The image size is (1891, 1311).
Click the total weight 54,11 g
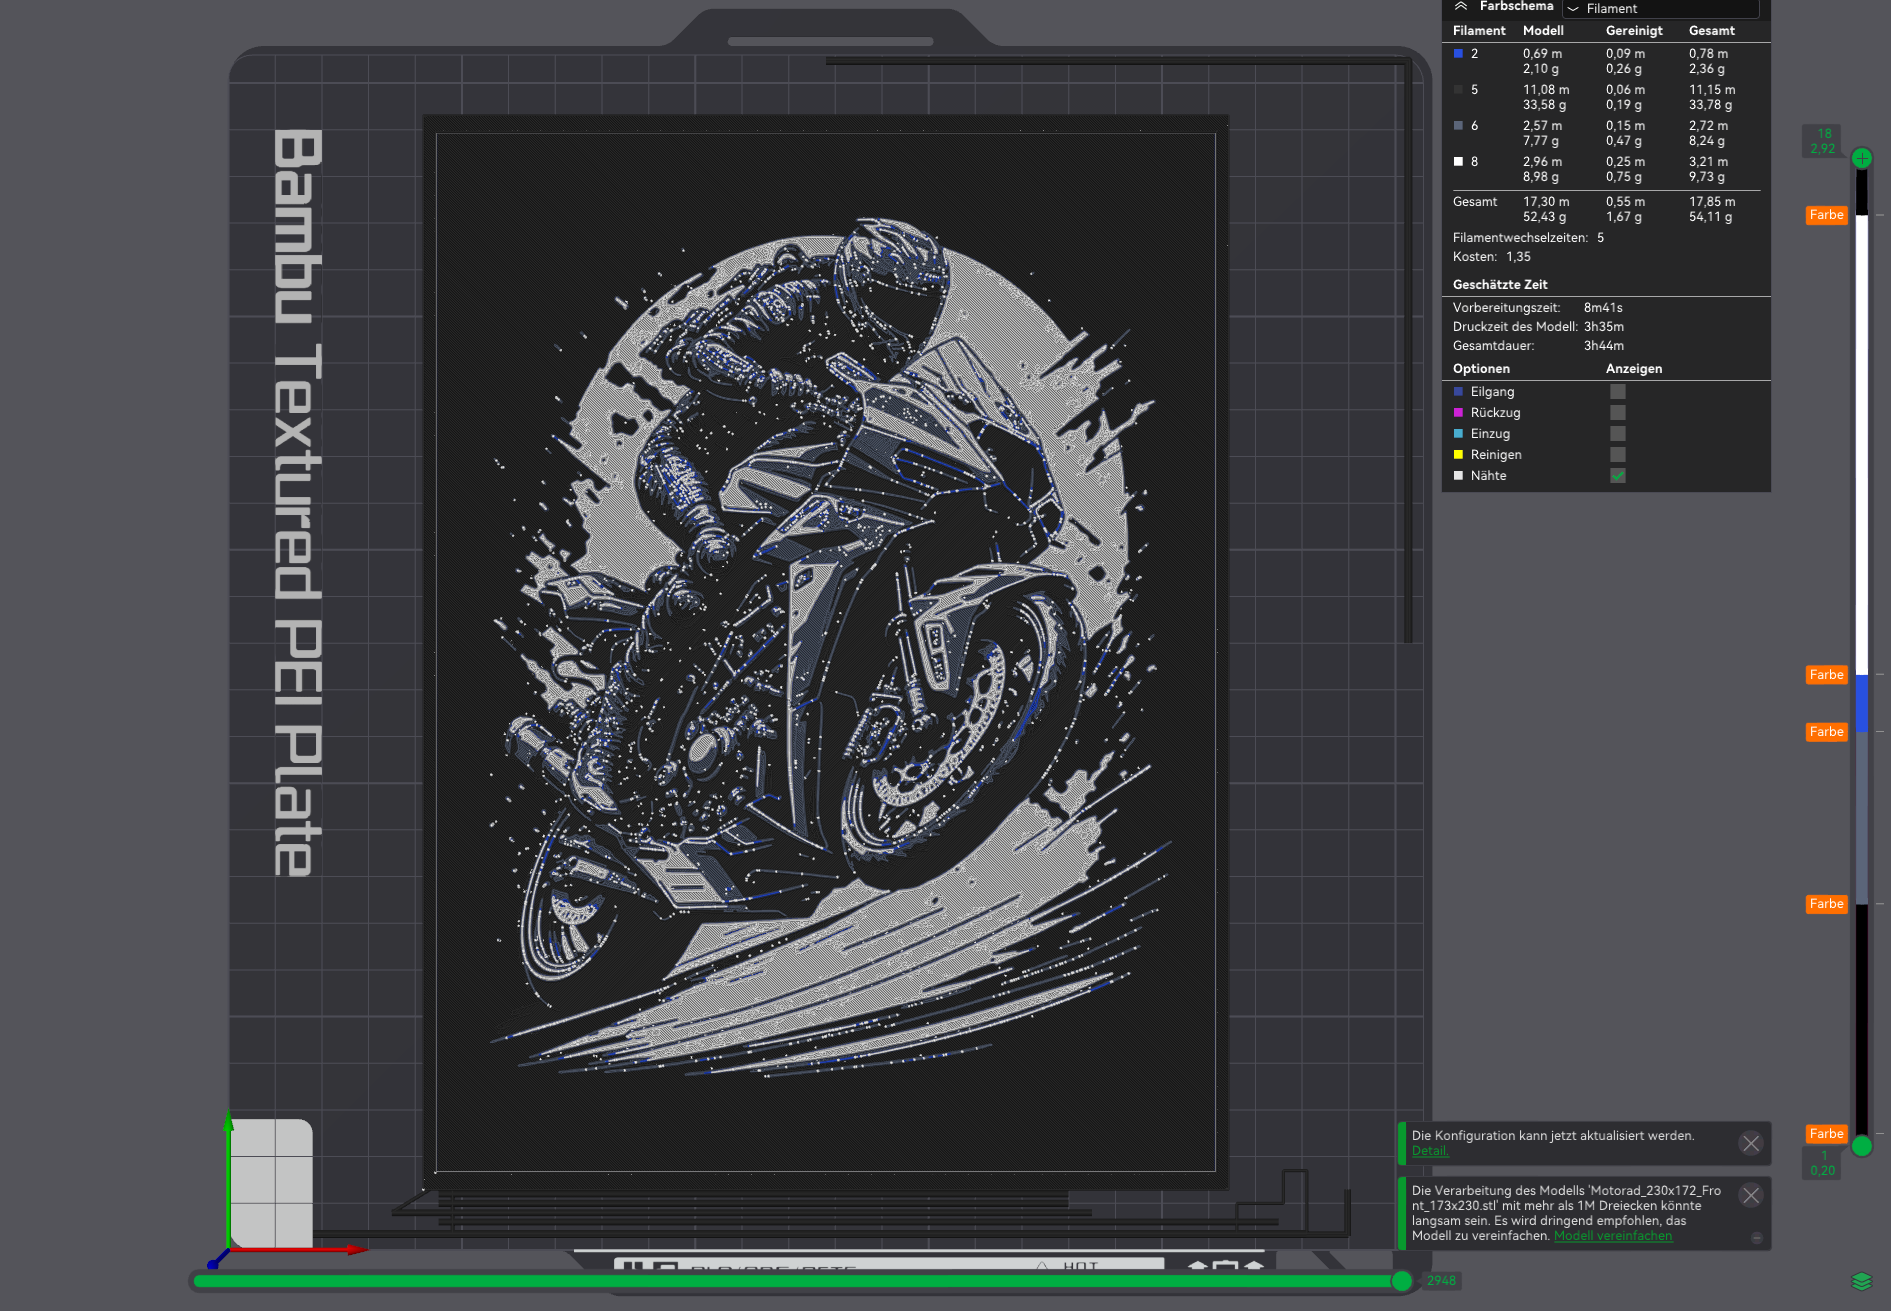pyautogui.click(x=1711, y=217)
